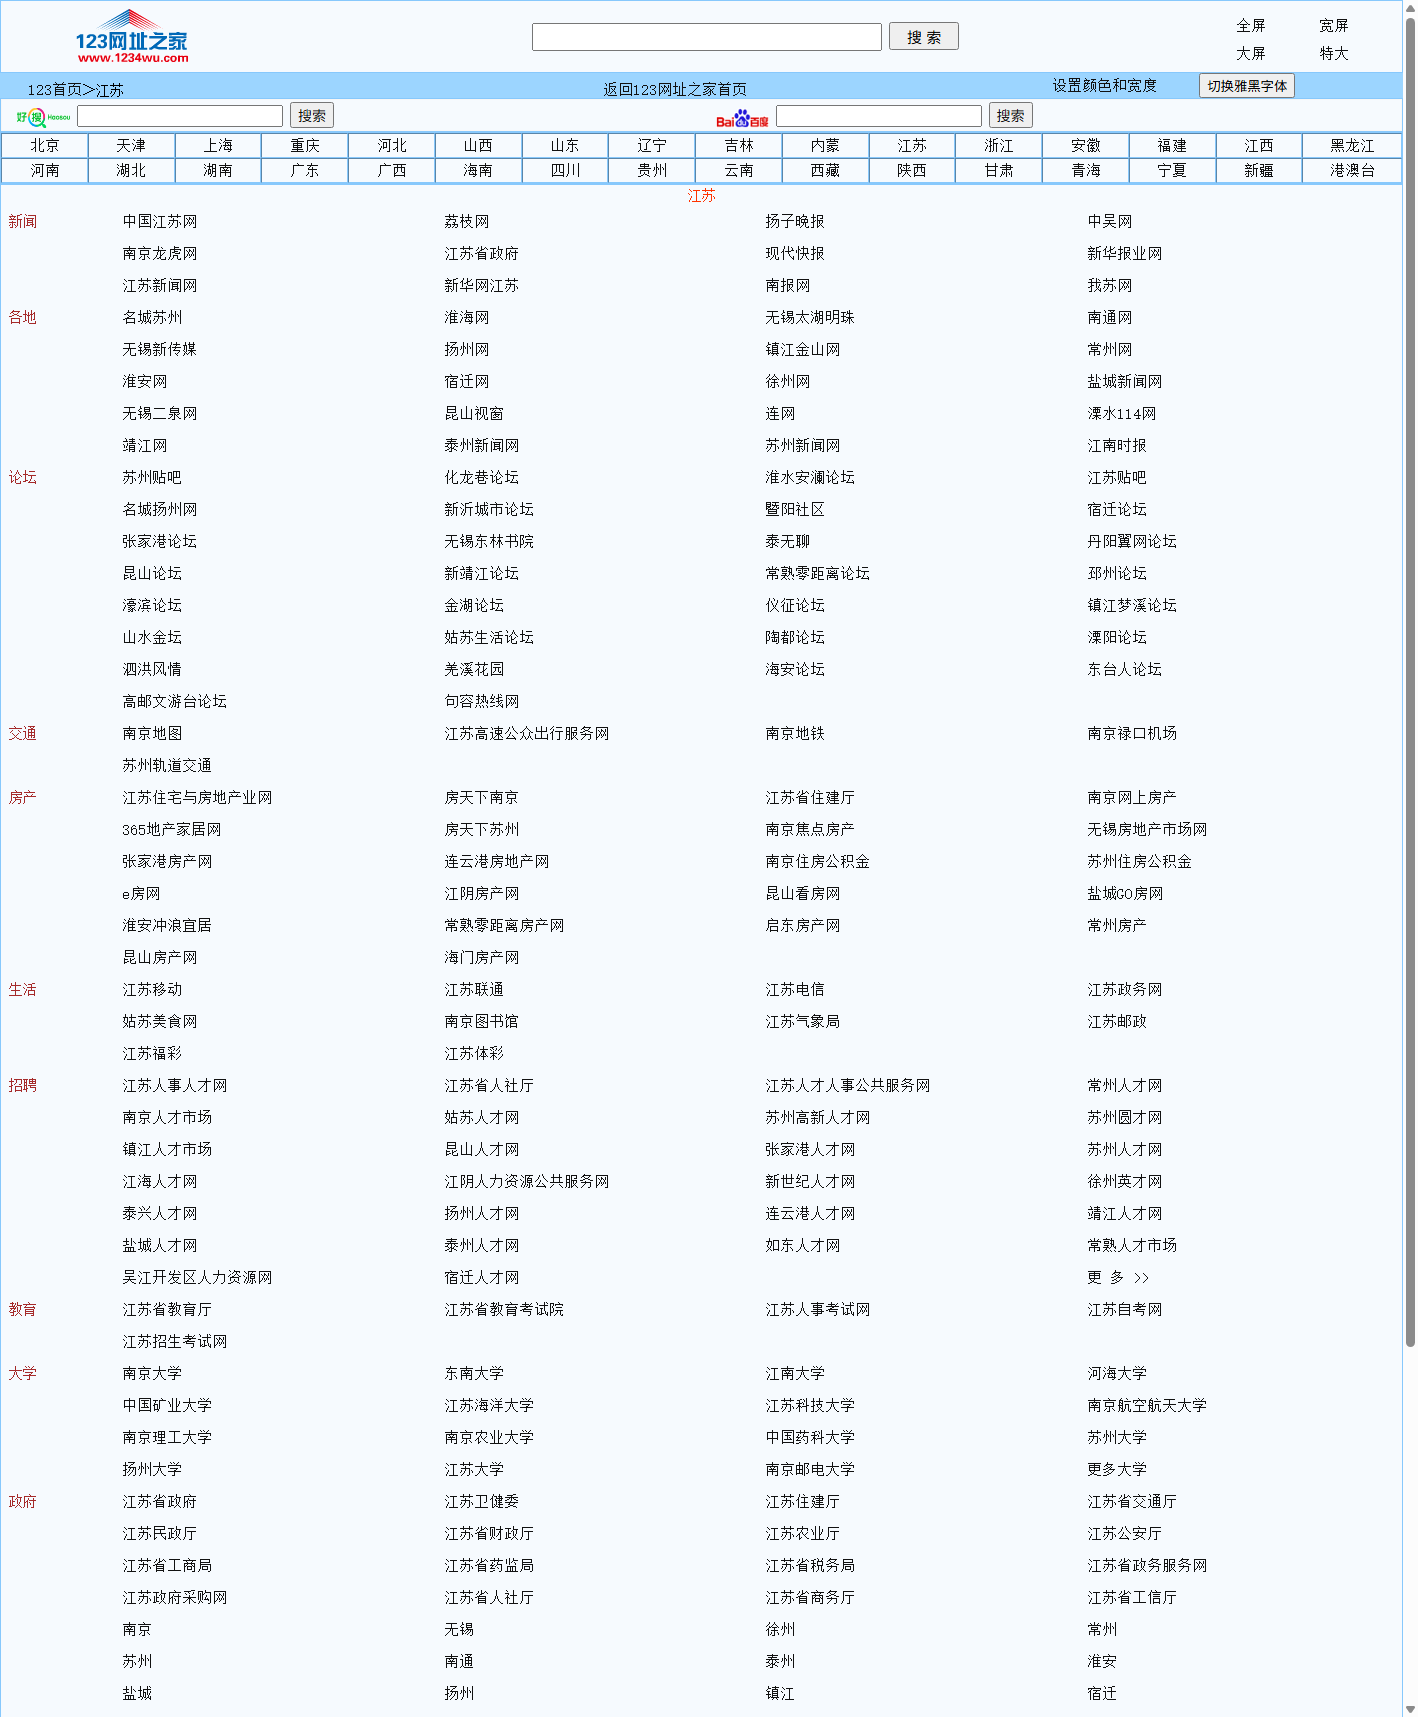Focus the top main search input field
The width and height of the screenshot is (1418, 1717).
tap(706, 37)
